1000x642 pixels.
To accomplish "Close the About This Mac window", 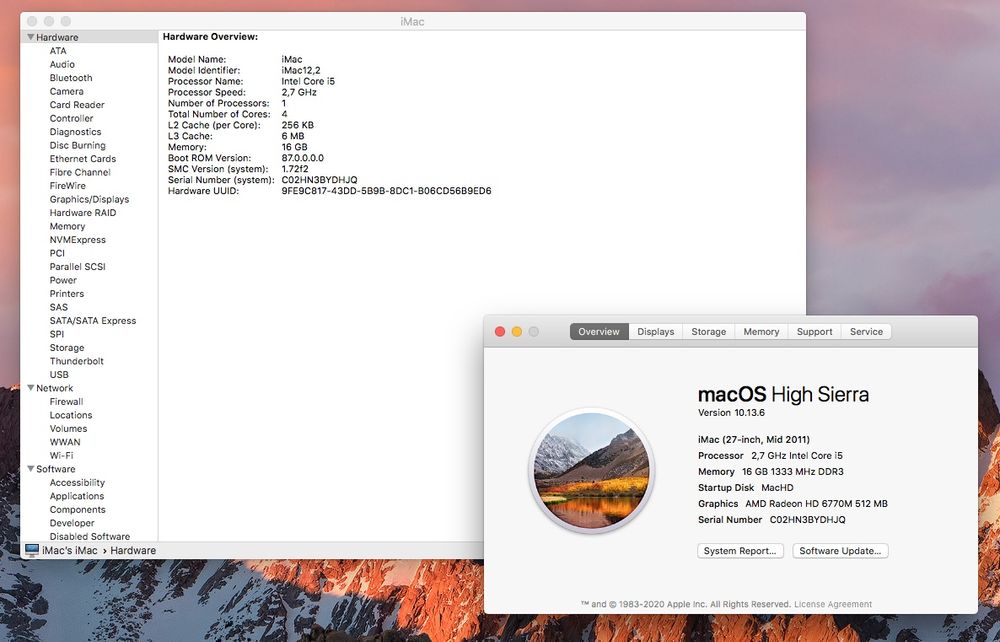I will click(500, 332).
